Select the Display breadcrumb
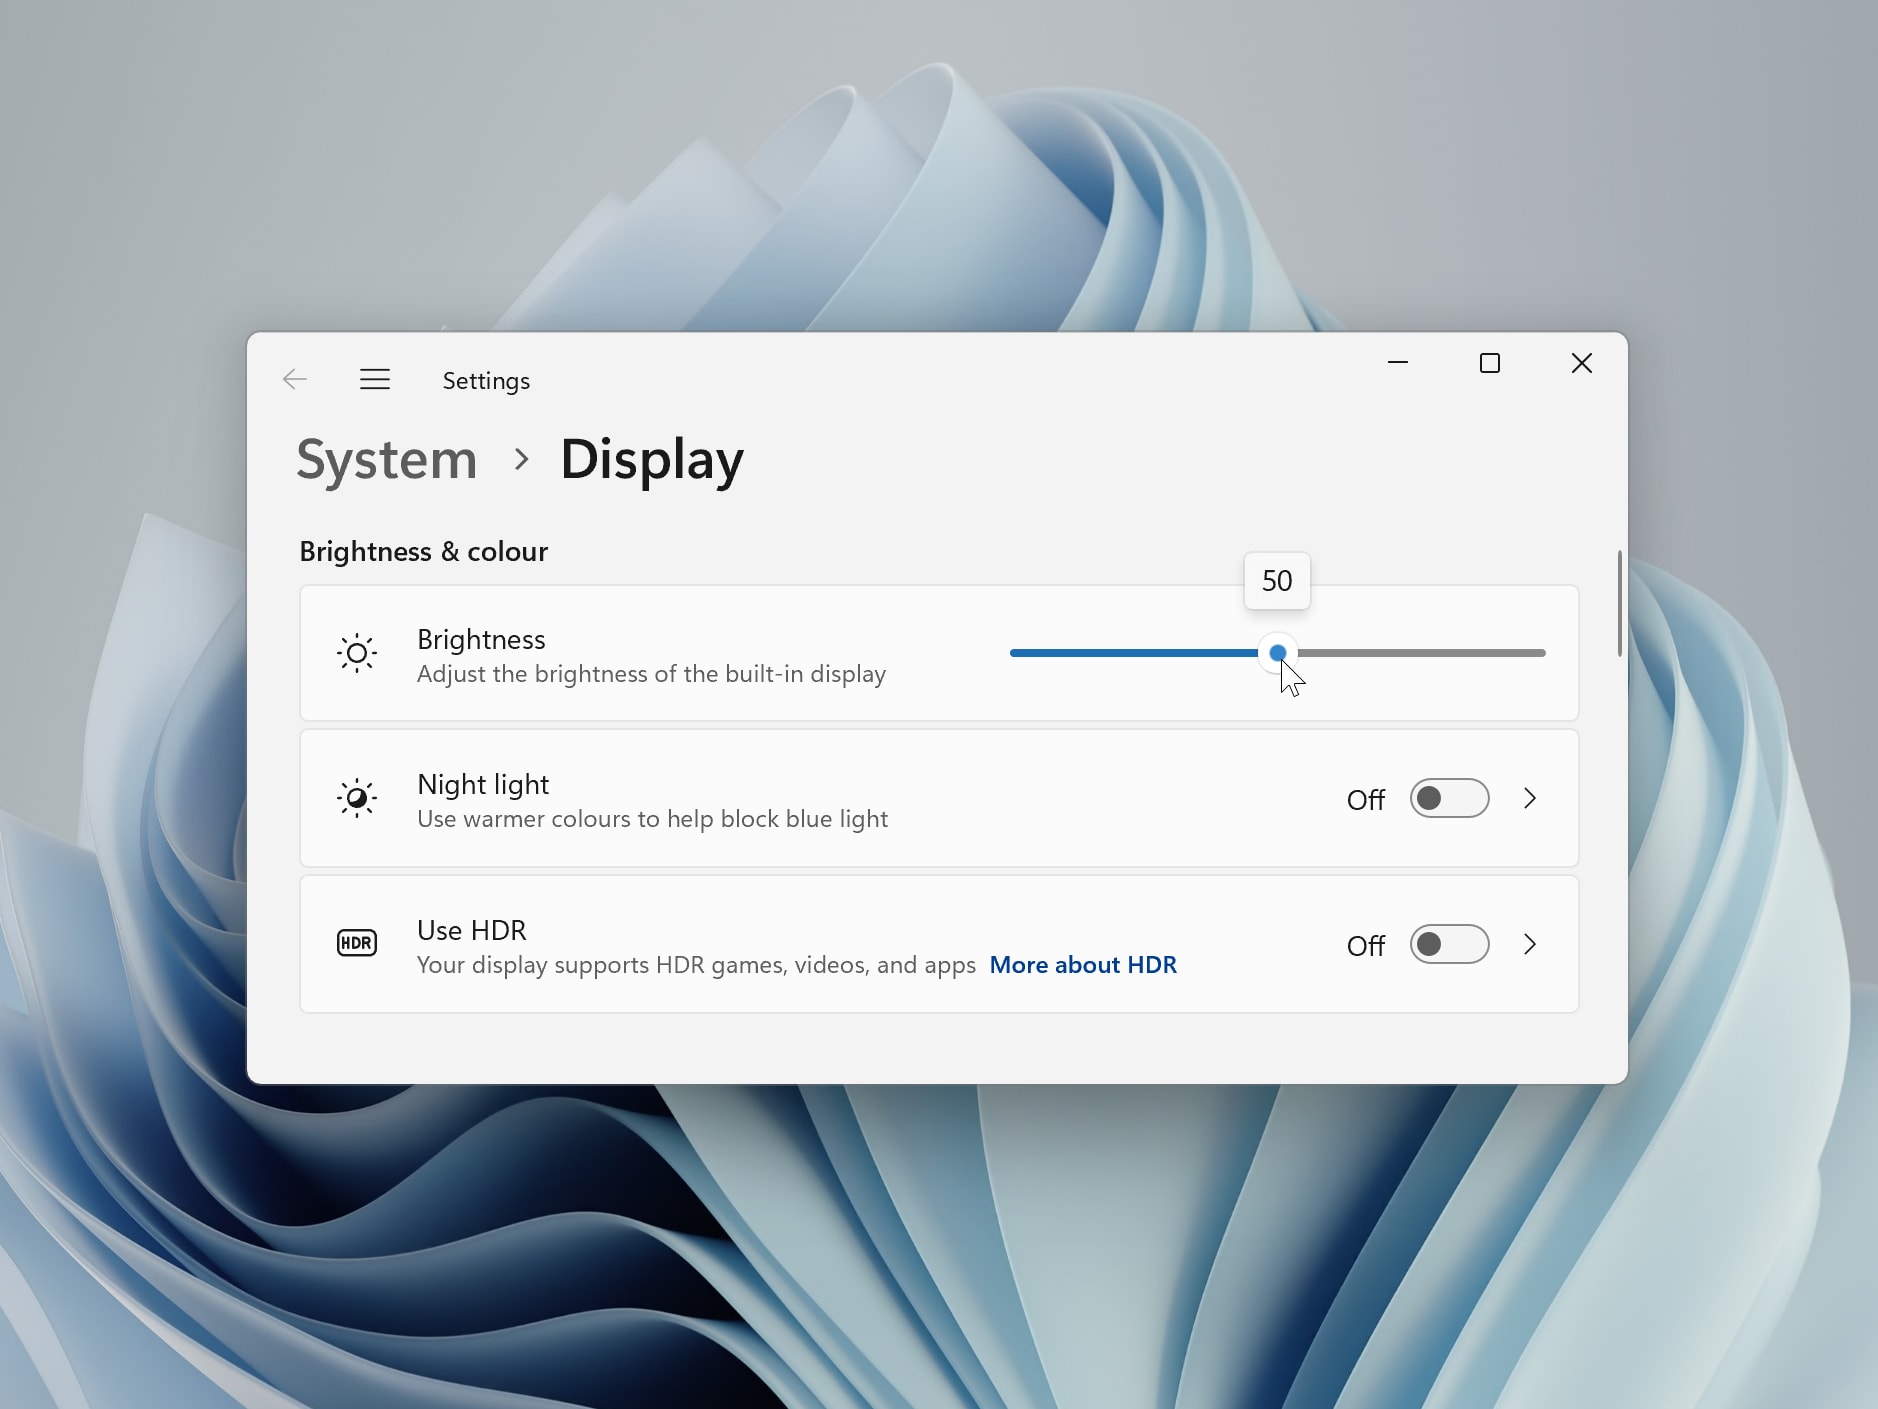This screenshot has width=1878, height=1409. tap(651, 459)
